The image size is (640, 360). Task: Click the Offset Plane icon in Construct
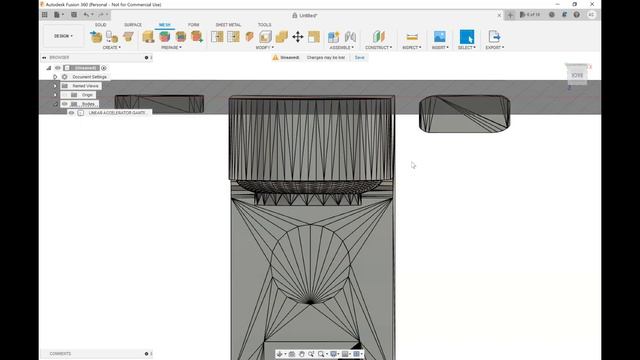[x=378, y=37]
